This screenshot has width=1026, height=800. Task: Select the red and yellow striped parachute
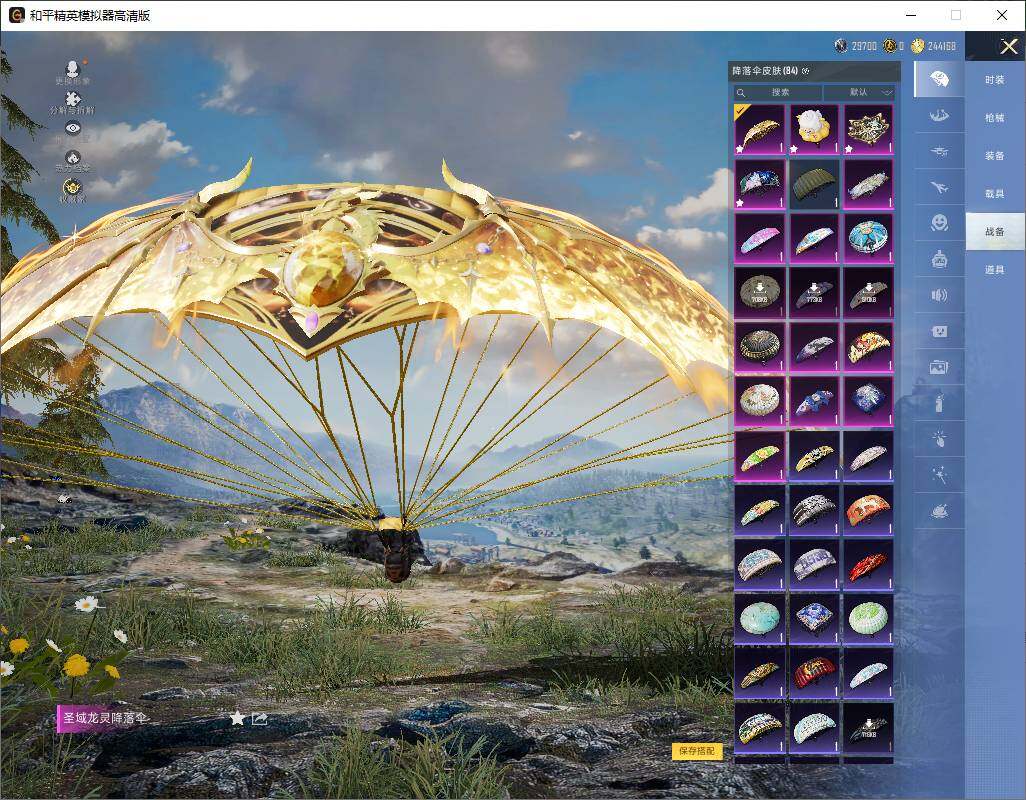click(x=814, y=673)
